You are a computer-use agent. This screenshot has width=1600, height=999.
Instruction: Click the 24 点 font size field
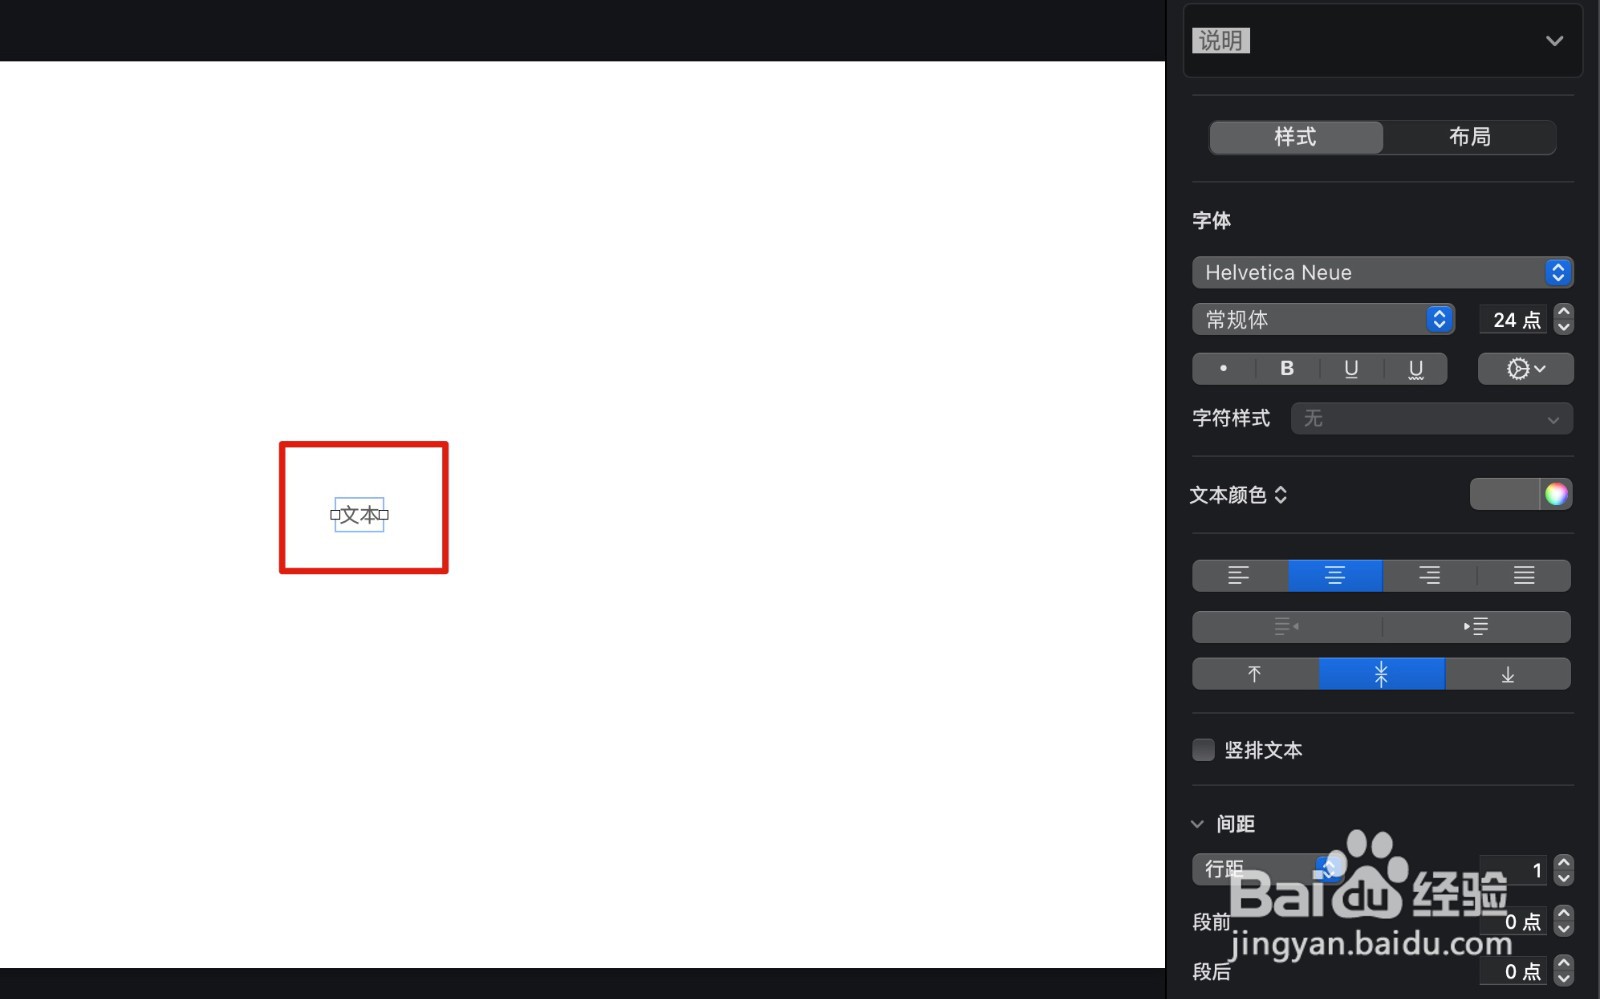pyautogui.click(x=1513, y=320)
